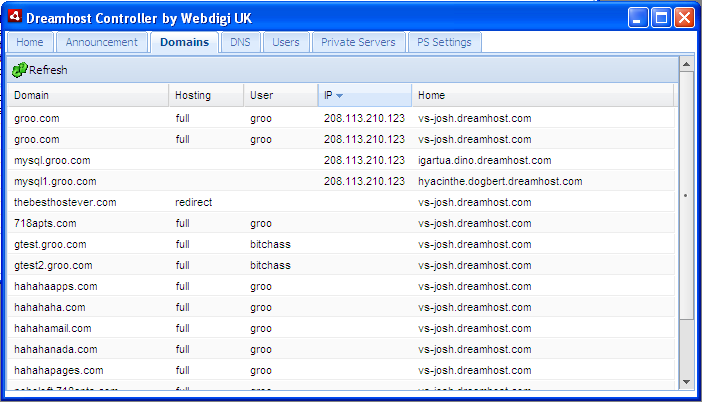Screen dimensions: 702x402
Task: Select the hahahaha.com domain
Action: 50,308
